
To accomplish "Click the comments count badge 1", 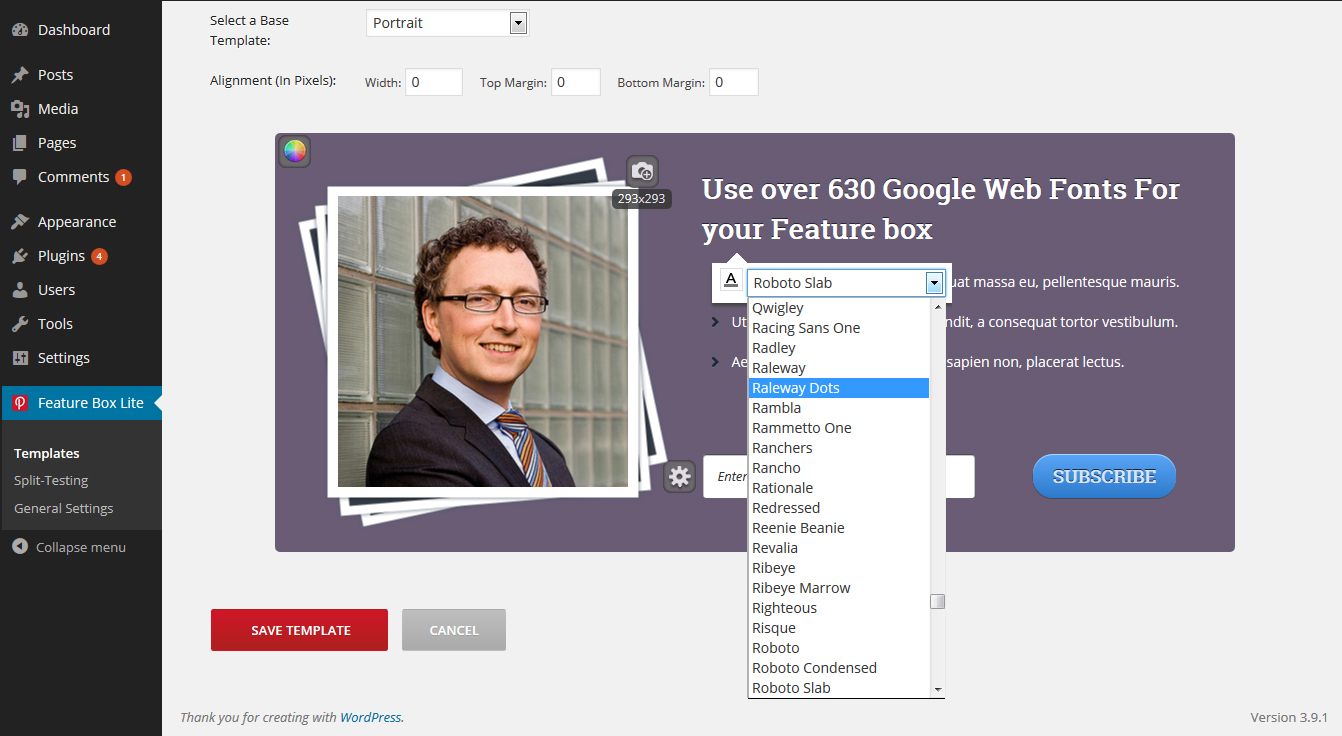I will point(123,178).
